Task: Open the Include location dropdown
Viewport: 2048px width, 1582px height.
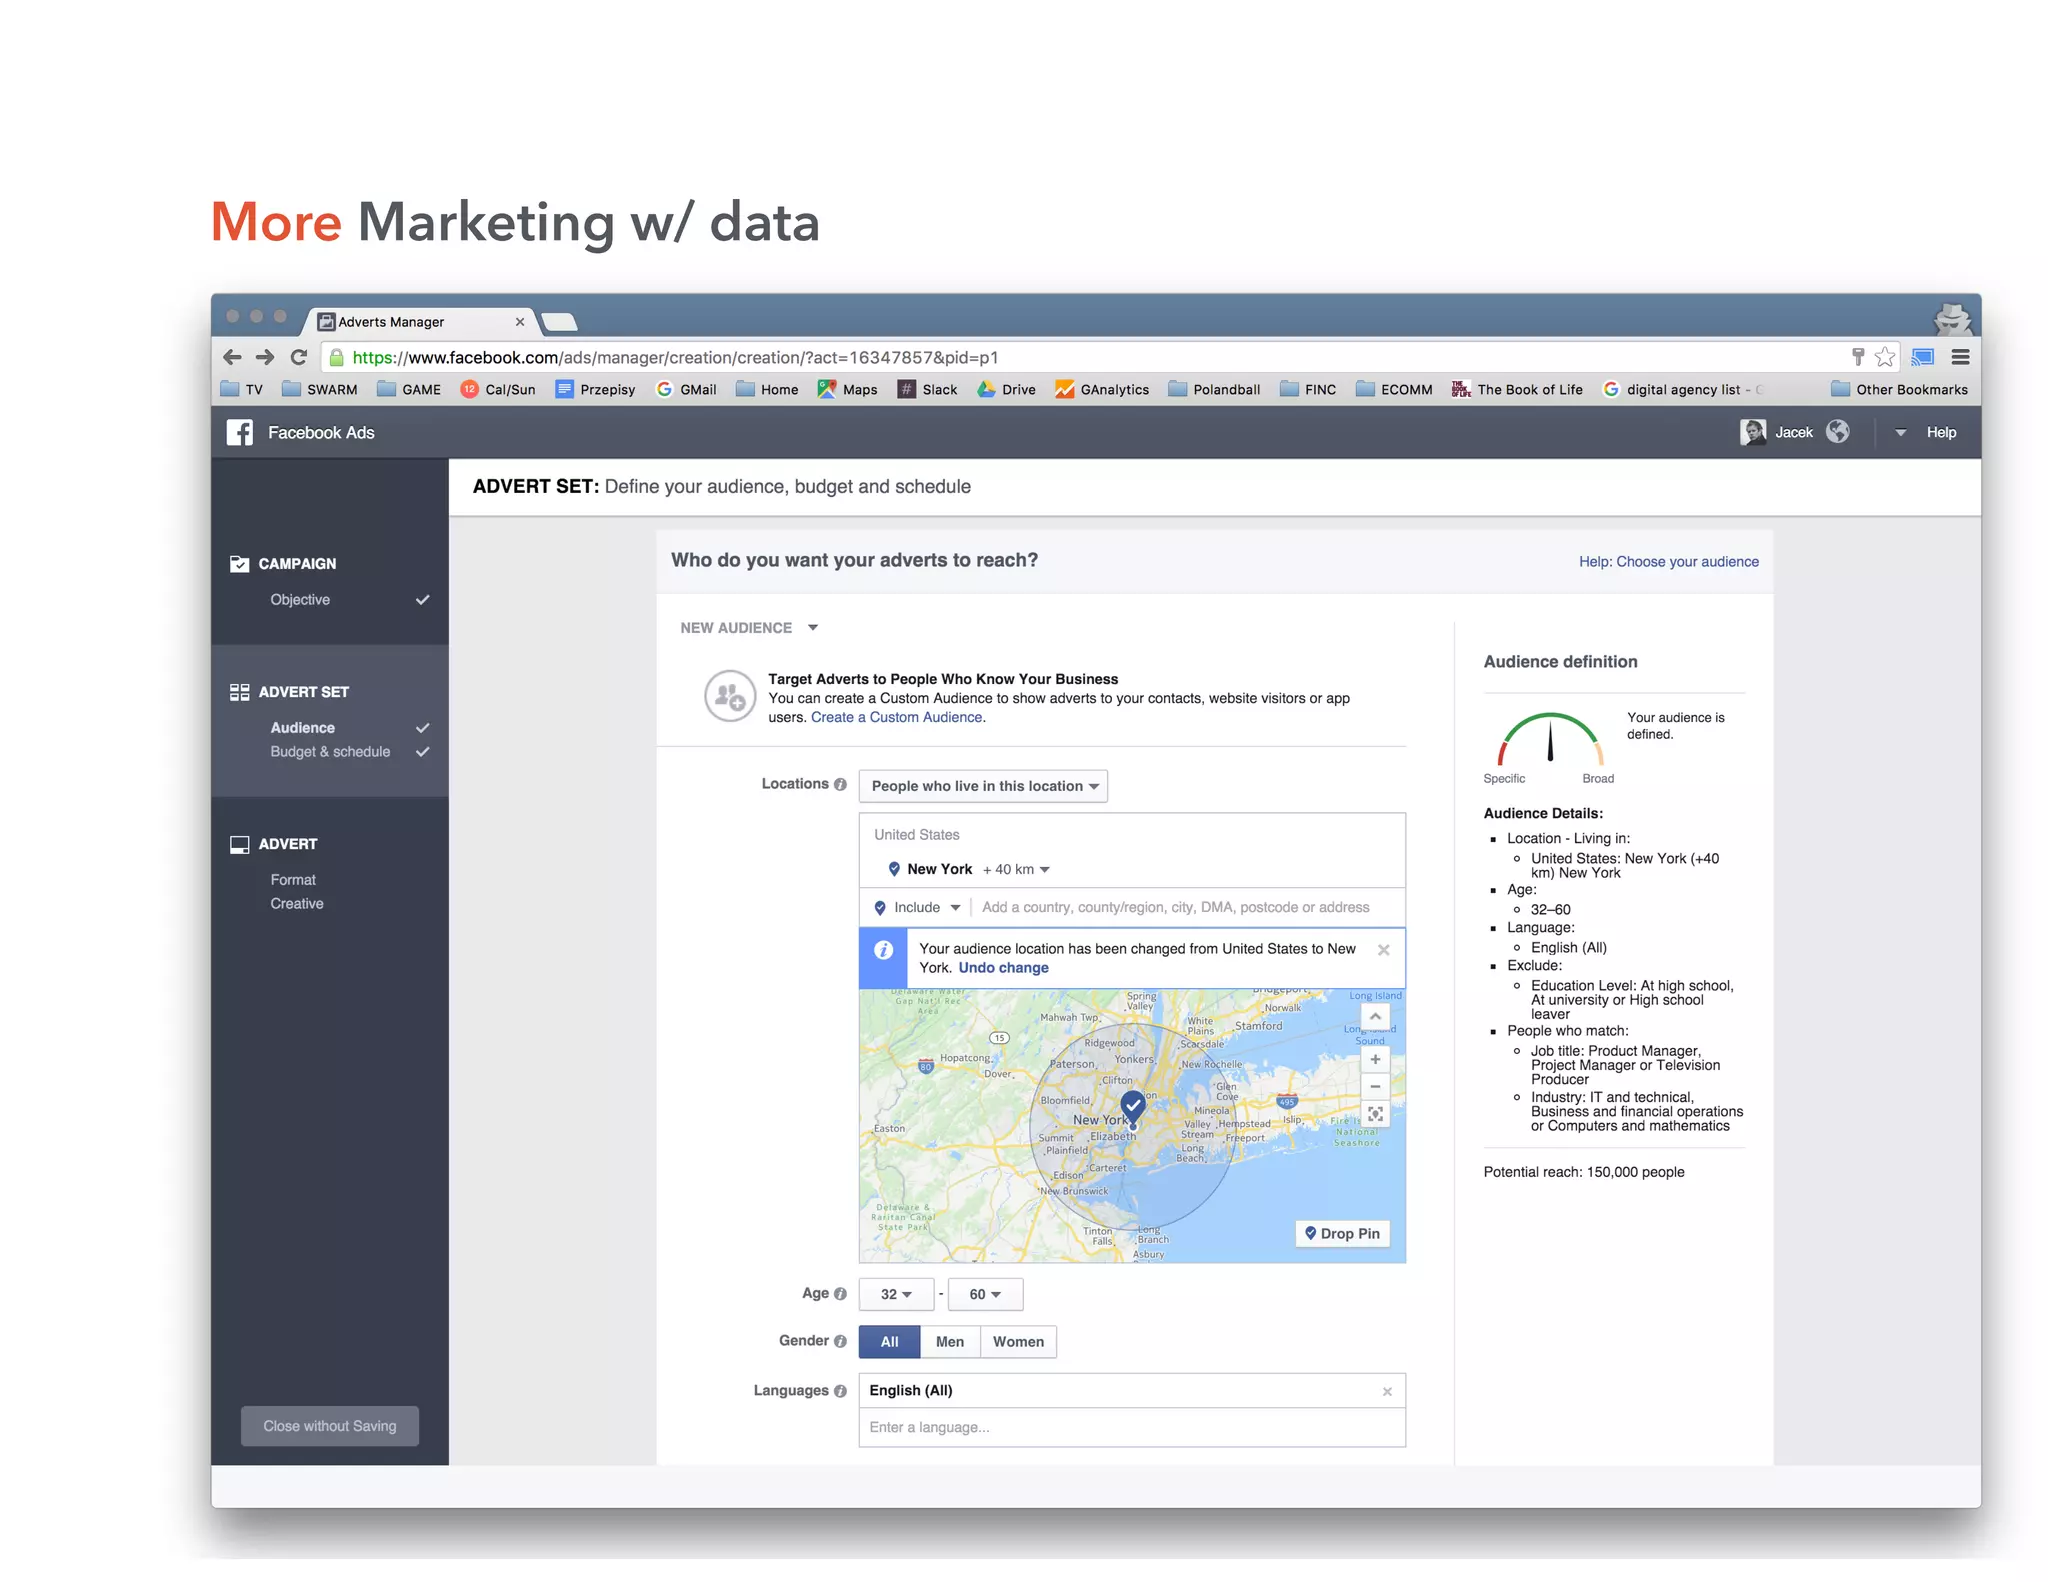Action: coord(917,907)
